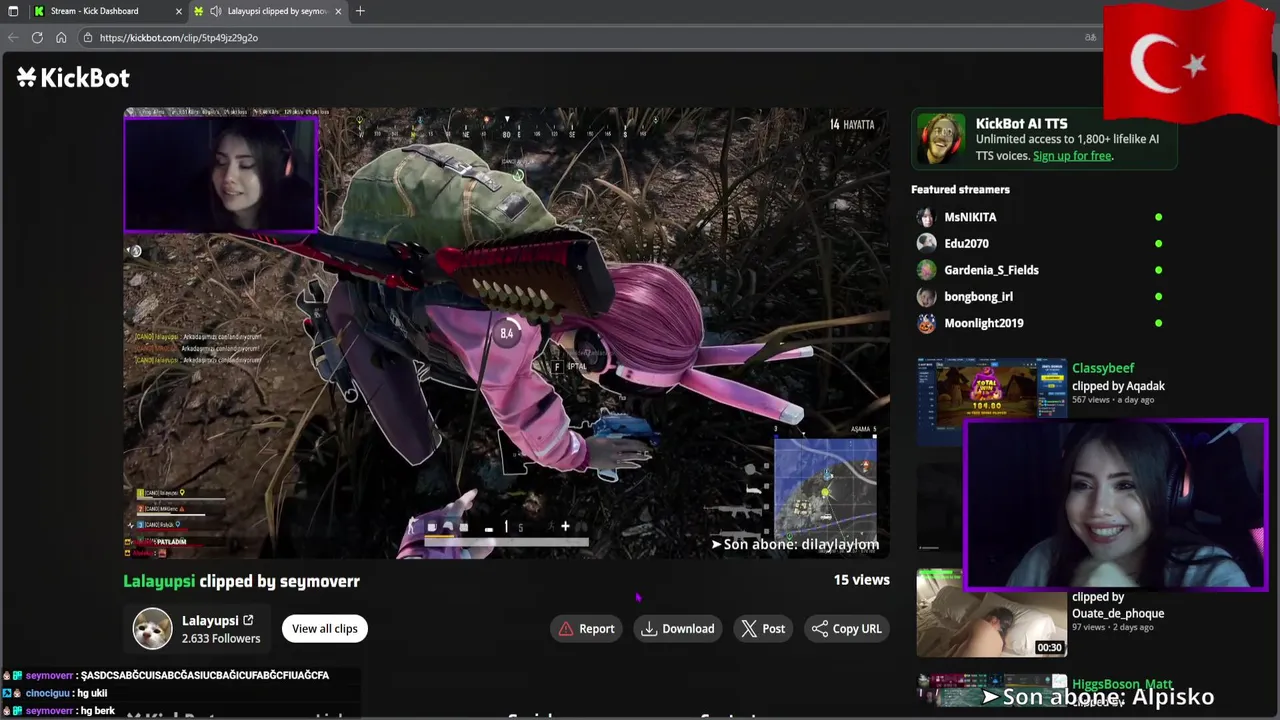Post the clip to X

(x=763, y=629)
